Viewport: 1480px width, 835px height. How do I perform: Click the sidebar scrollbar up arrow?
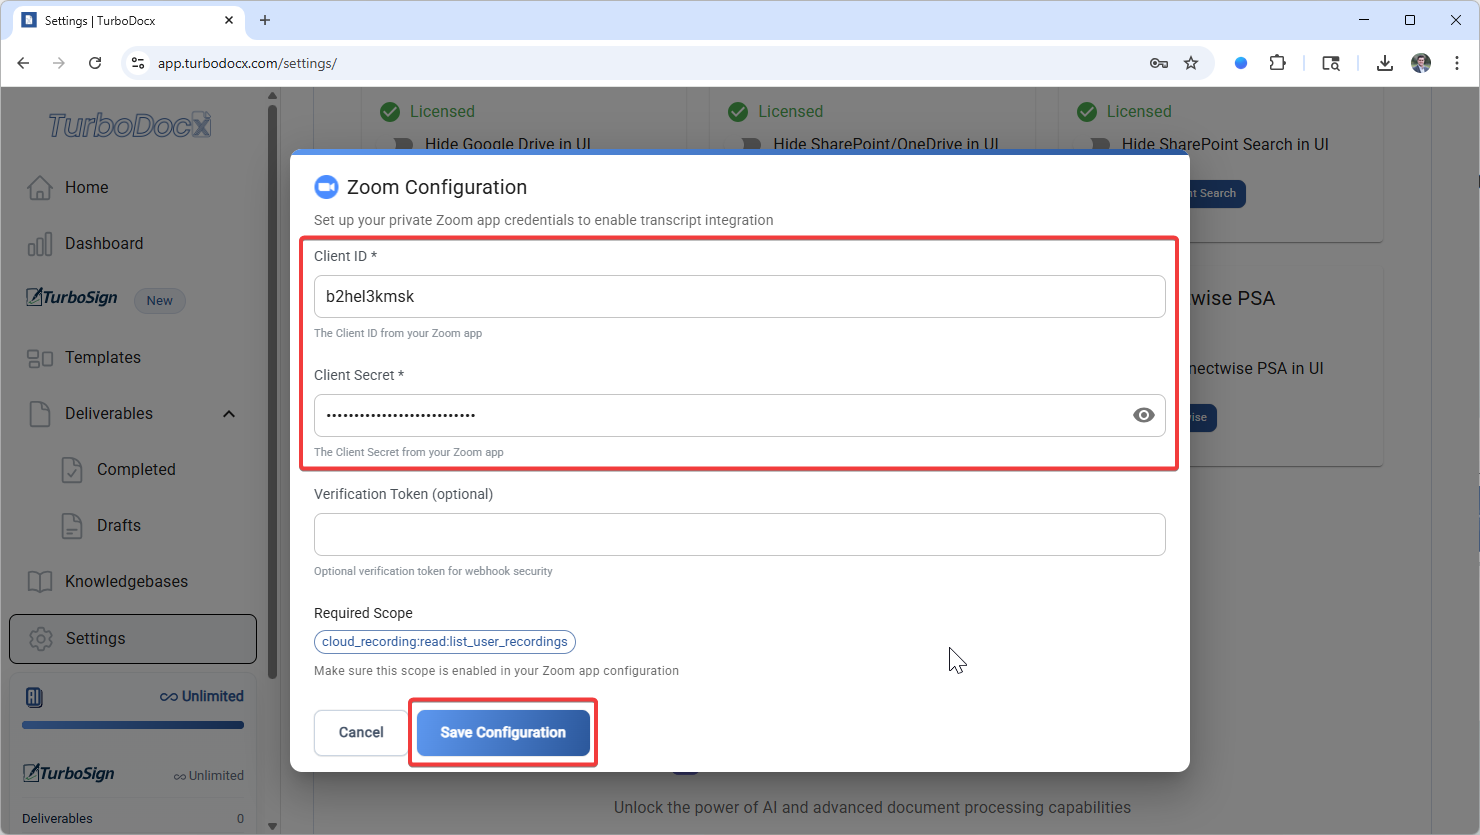click(x=272, y=96)
